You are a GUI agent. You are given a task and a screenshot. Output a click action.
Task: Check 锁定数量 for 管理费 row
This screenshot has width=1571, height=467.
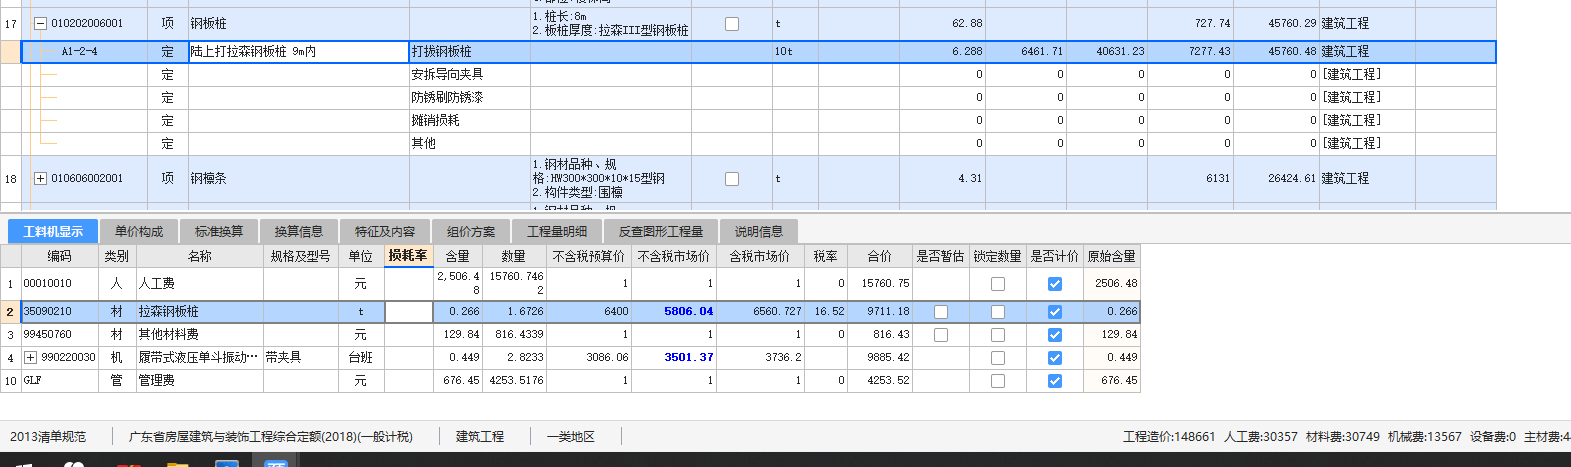pos(998,381)
